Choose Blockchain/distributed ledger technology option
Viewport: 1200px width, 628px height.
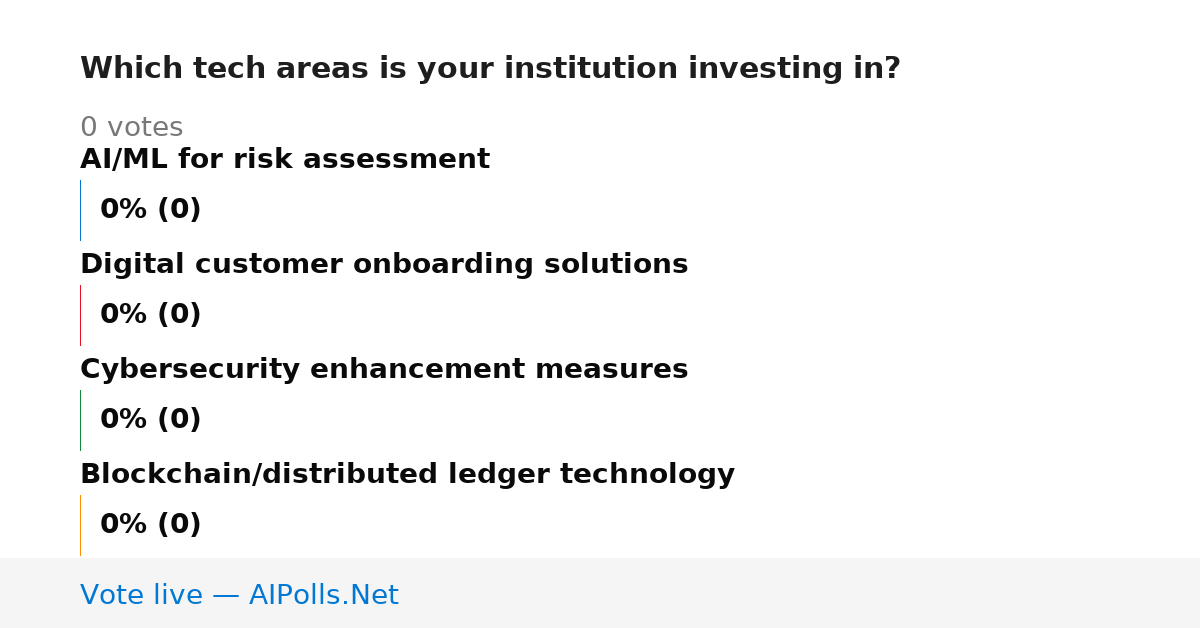[x=407, y=475]
